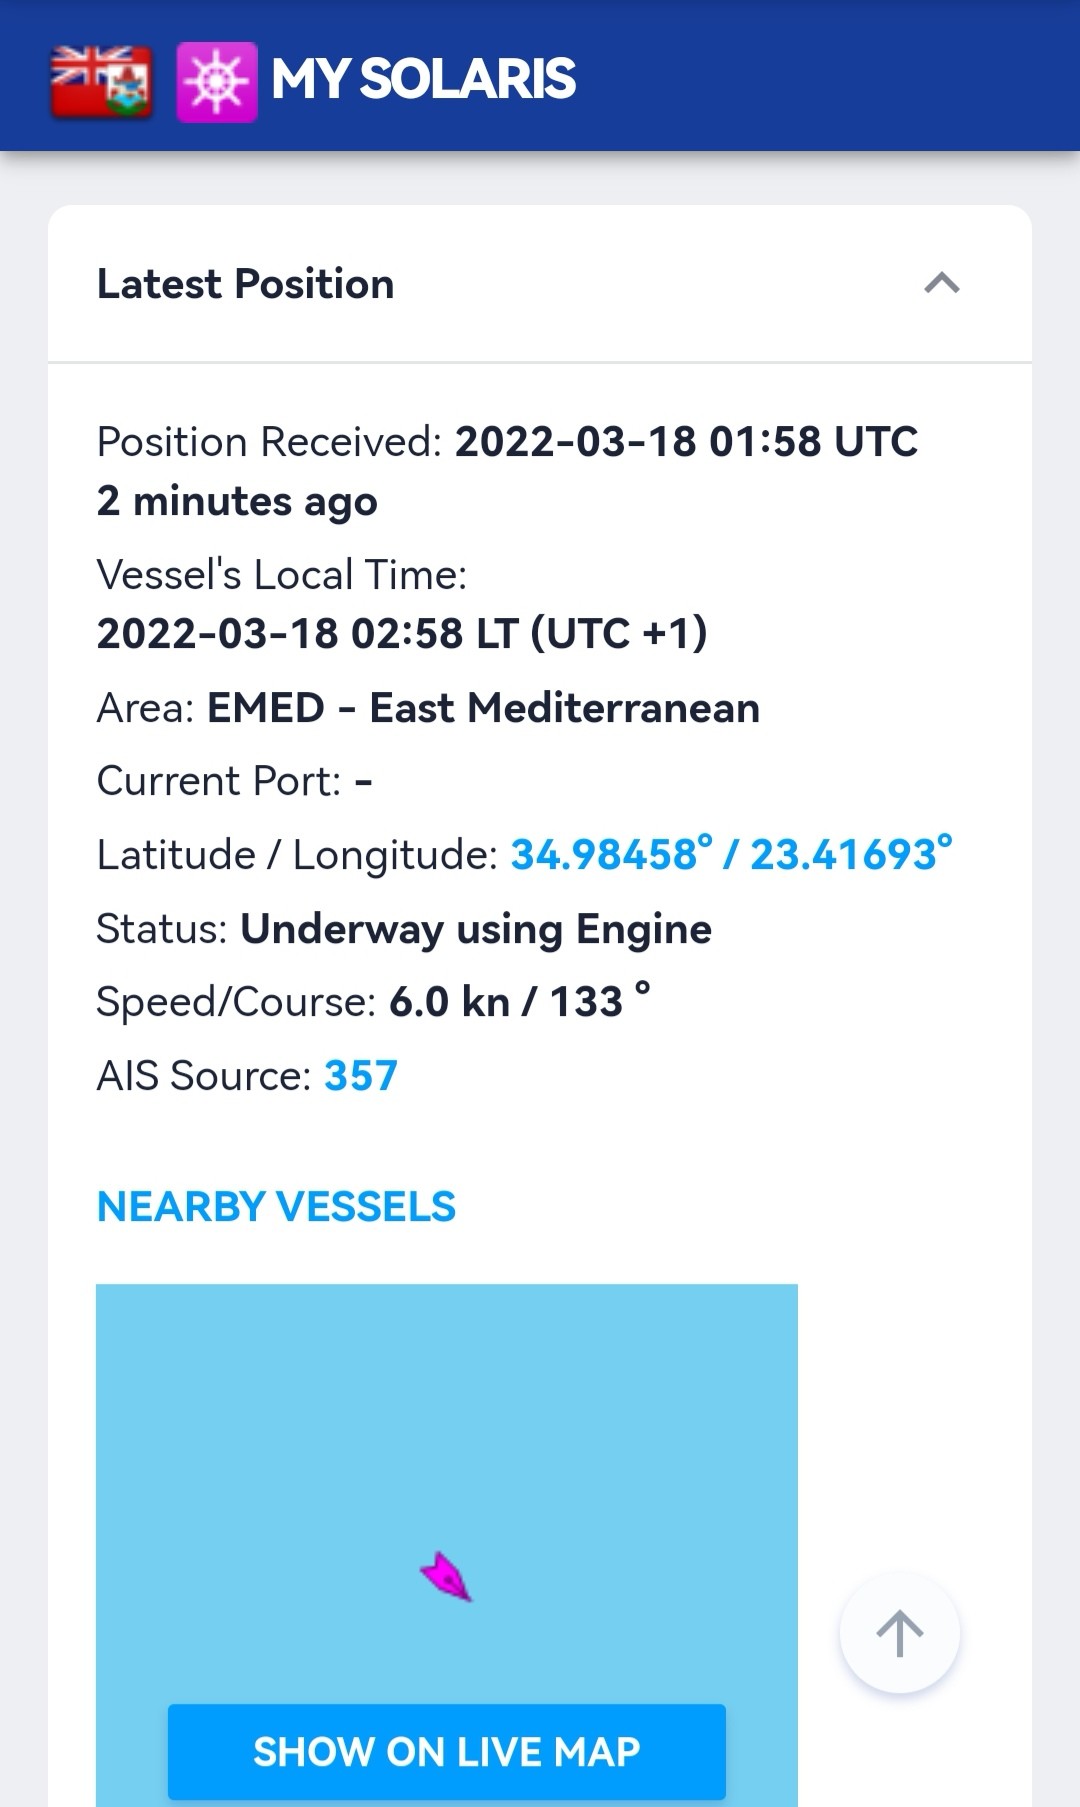Tap the Underway using Engine status text
This screenshot has height=1807, width=1080.
pyautogui.click(x=476, y=930)
